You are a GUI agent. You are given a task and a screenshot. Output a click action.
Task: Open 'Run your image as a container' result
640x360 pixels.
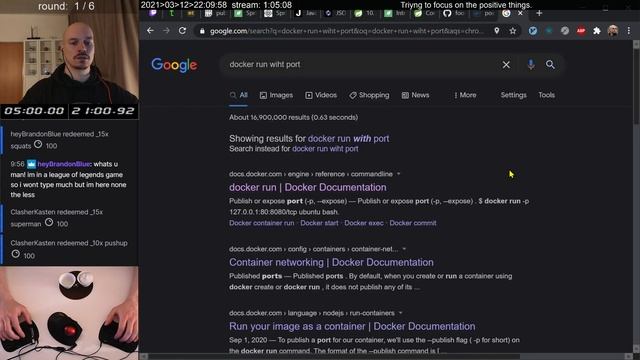[352, 327]
